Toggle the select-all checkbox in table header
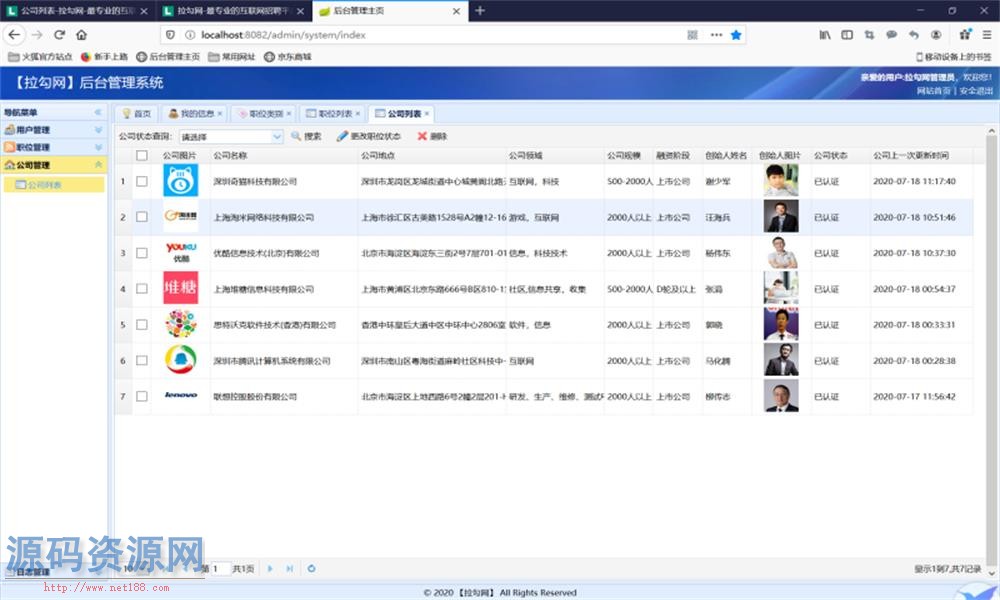The image size is (1000, 600). click(x=142, y=155)
